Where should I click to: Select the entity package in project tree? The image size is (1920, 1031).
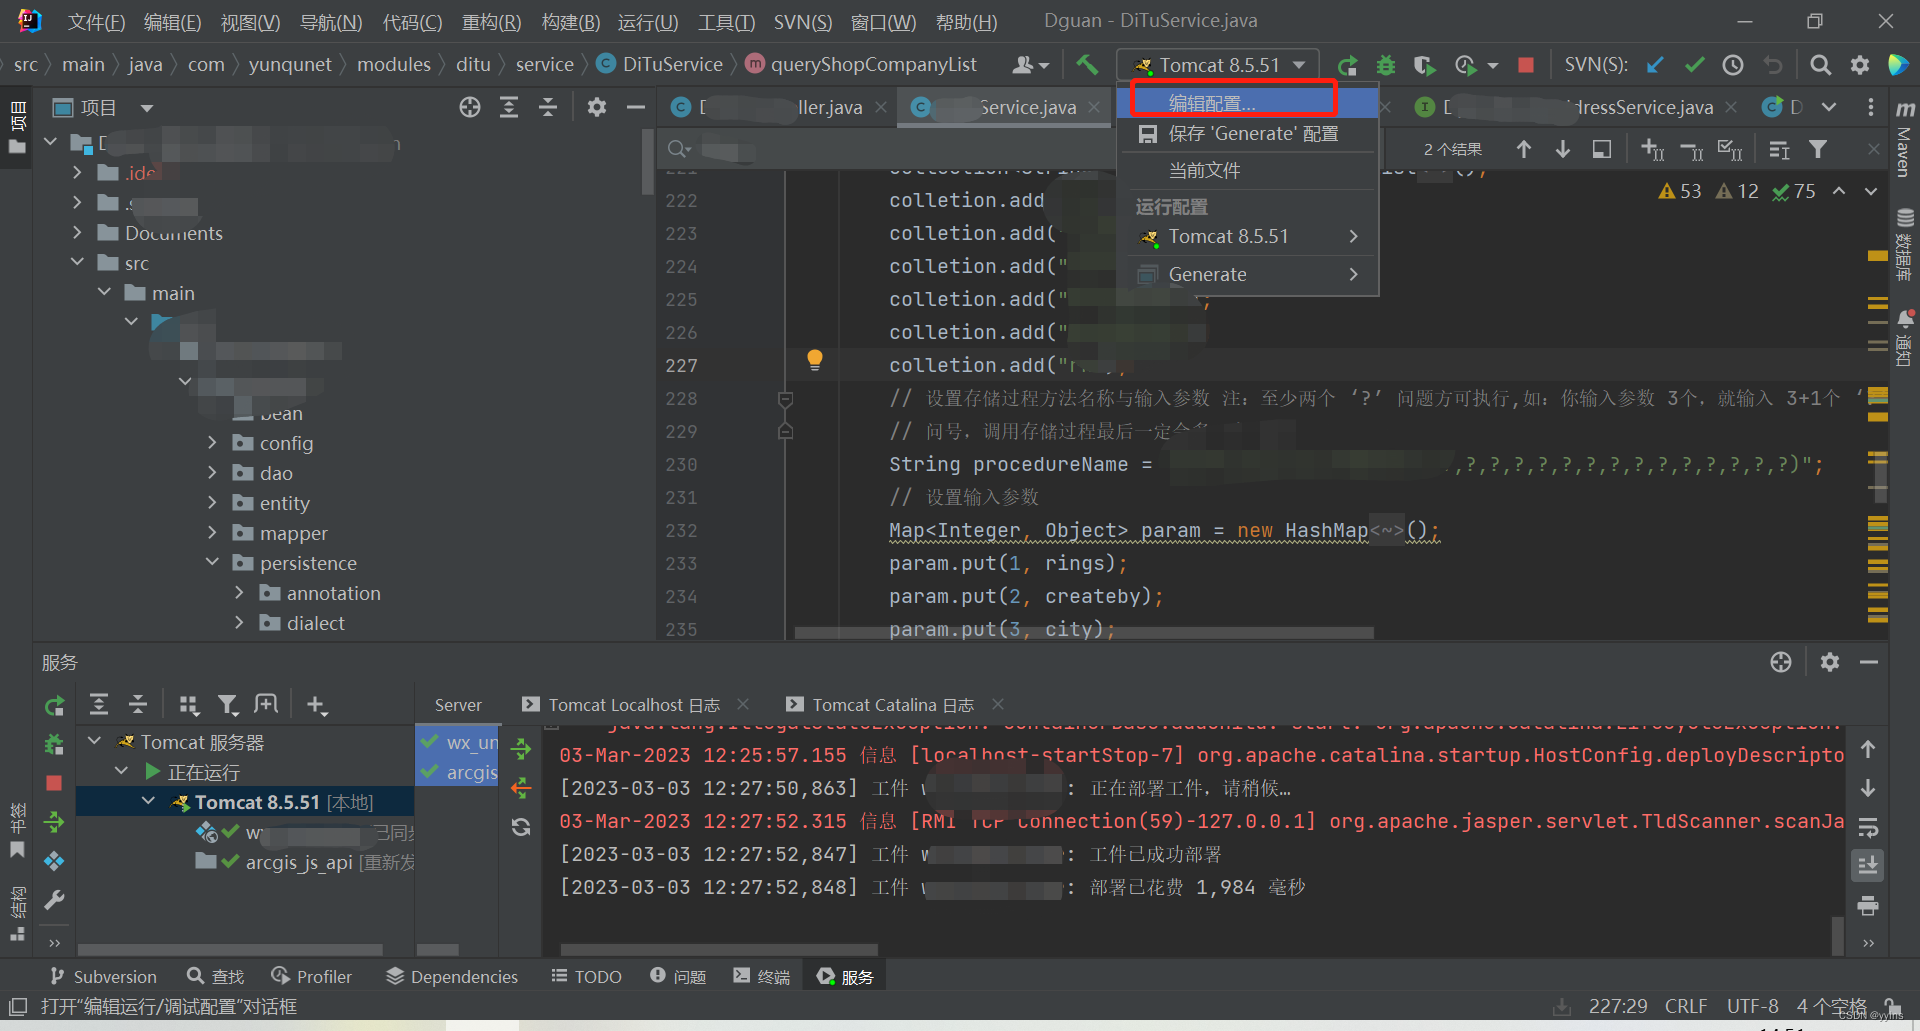(284, 503)
